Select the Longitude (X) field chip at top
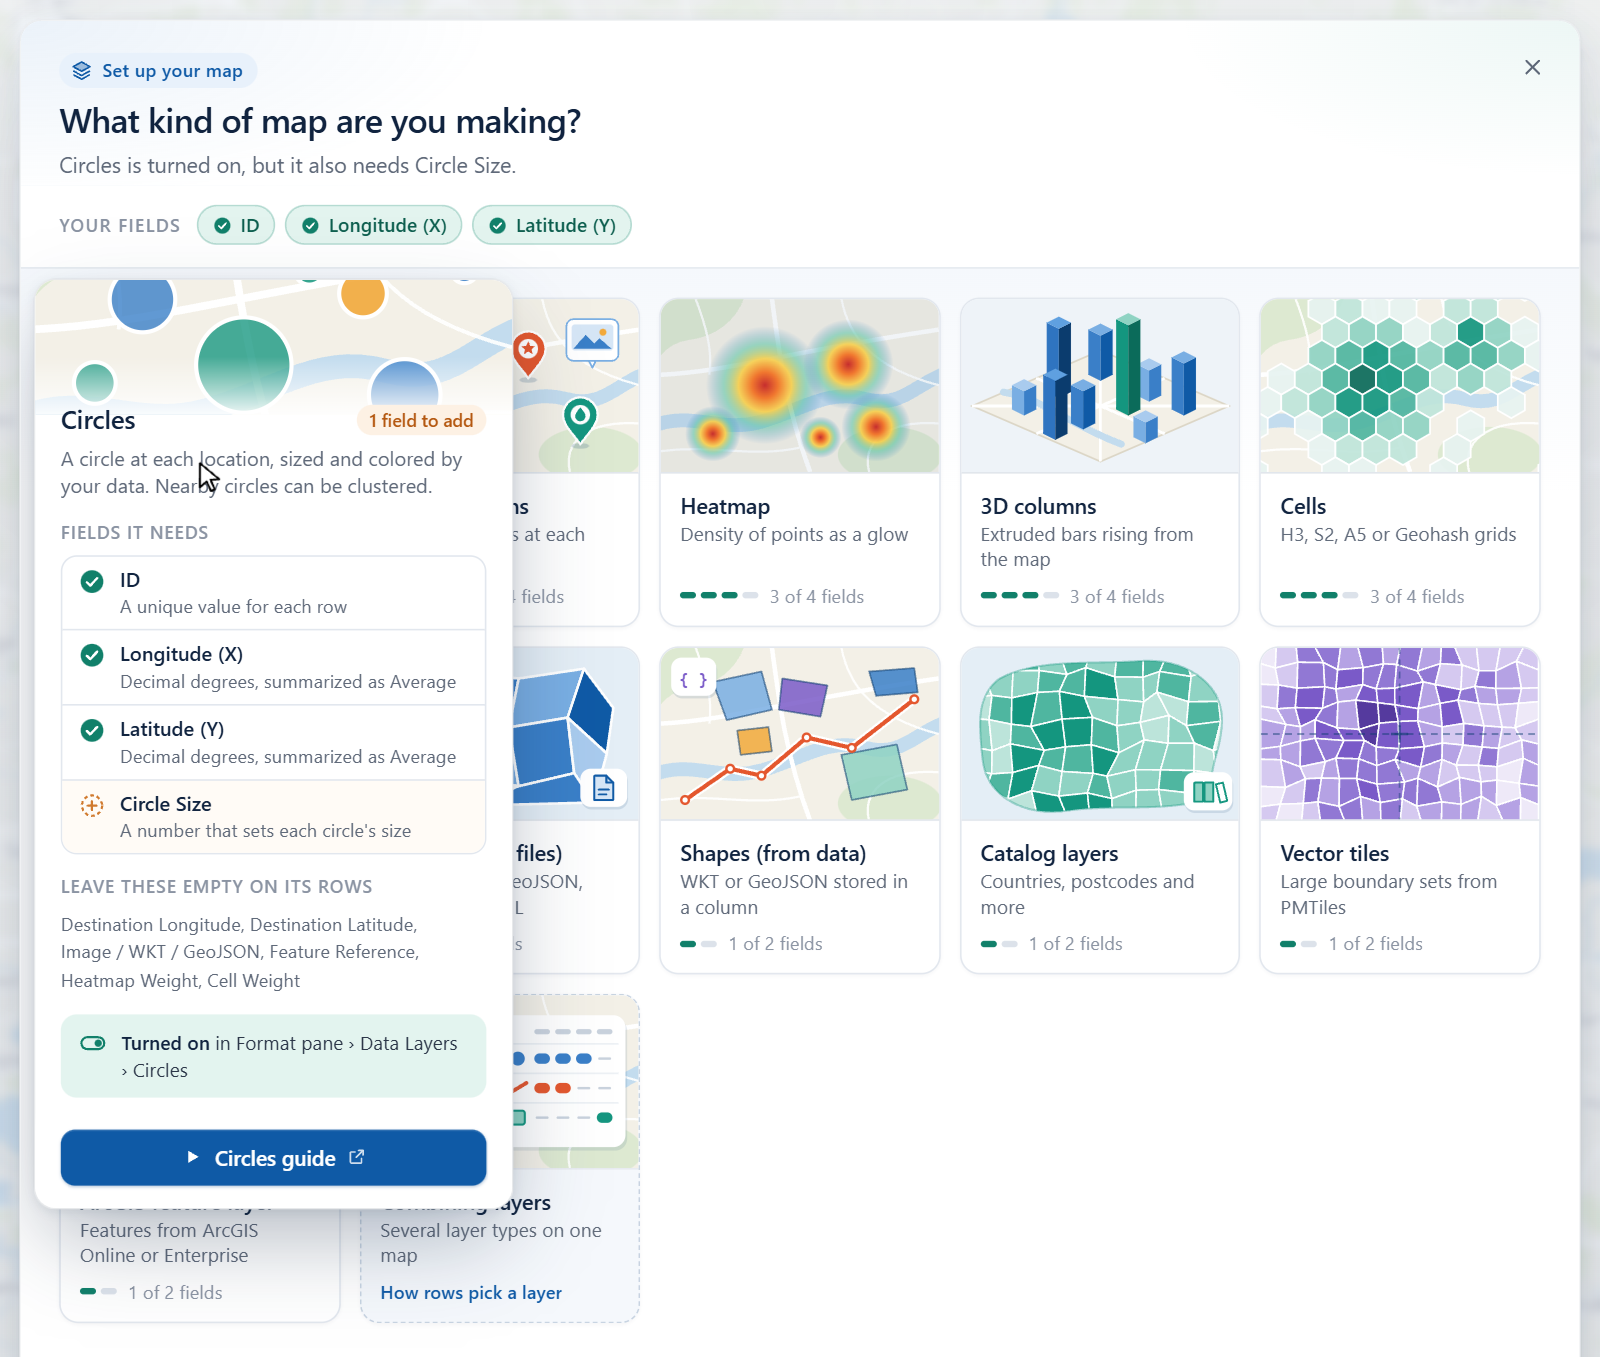 coord(374,225)
